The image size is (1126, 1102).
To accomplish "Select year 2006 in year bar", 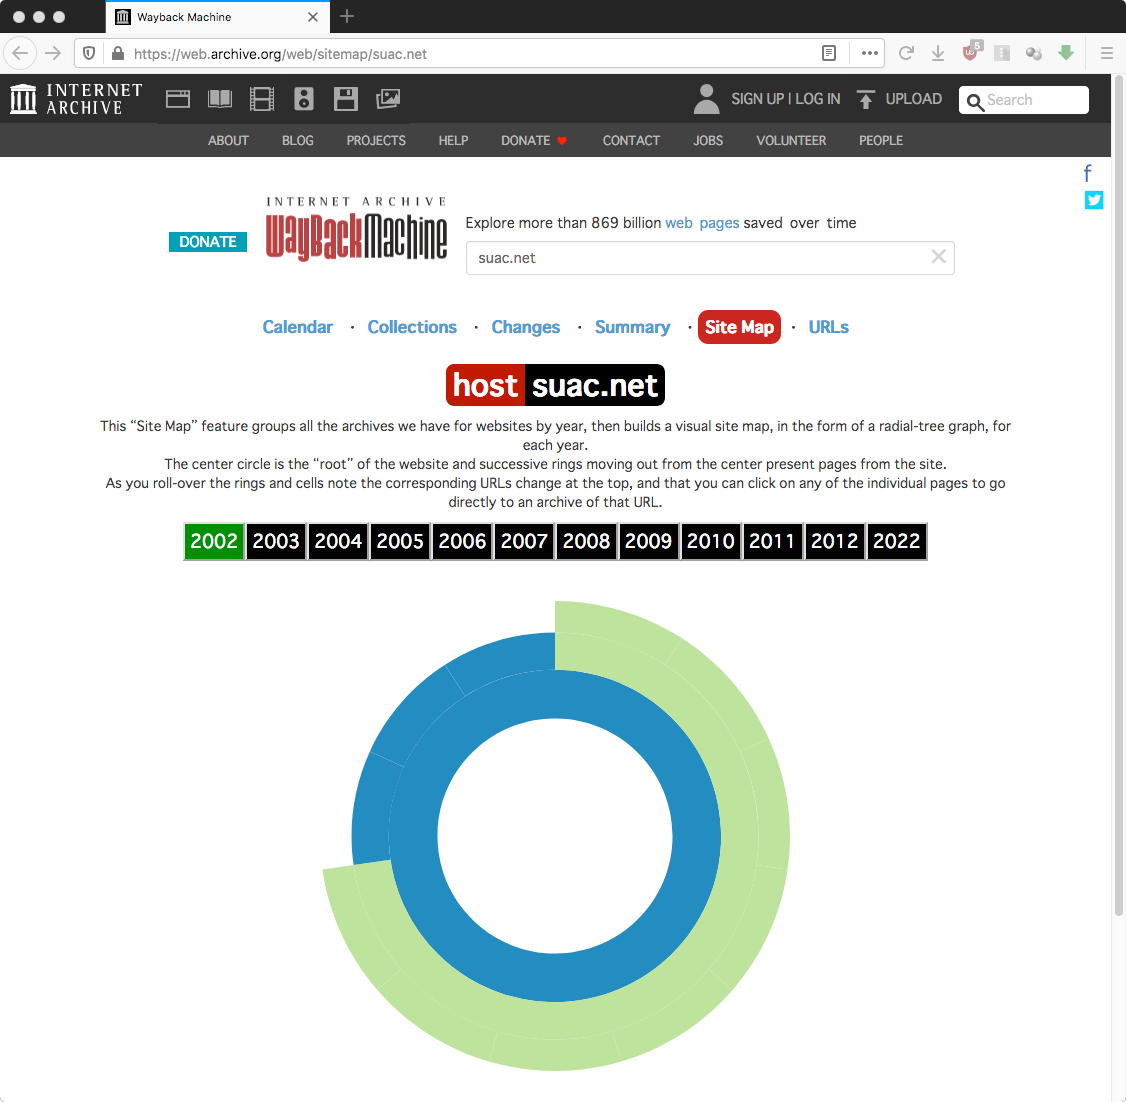I will (462, 541).
